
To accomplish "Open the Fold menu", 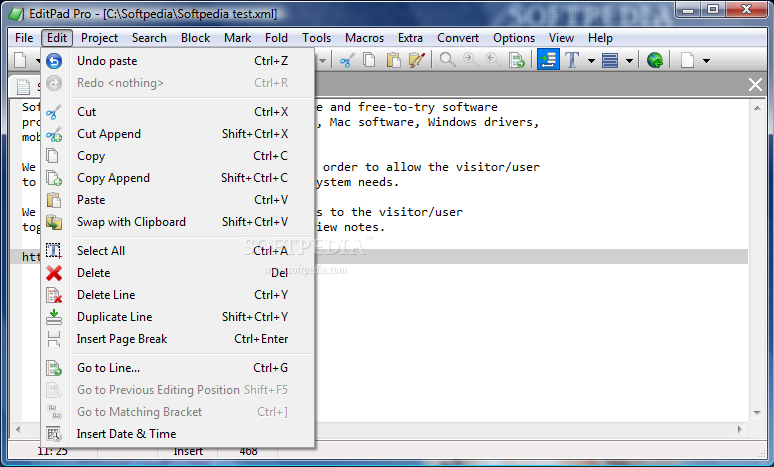I will [276, 38].
